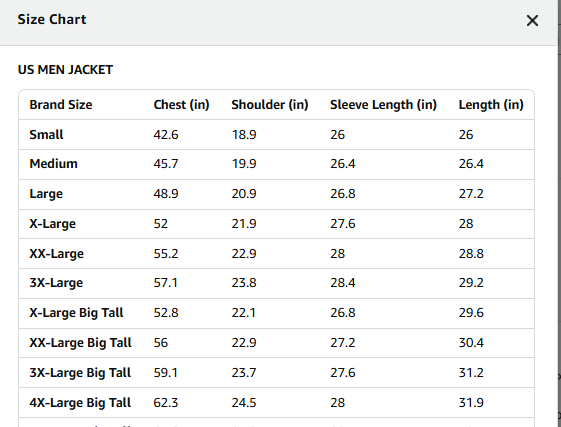The image size is (561, 427).
Task: Select the XX-Large Big Tall row
Action: point(277,343)
